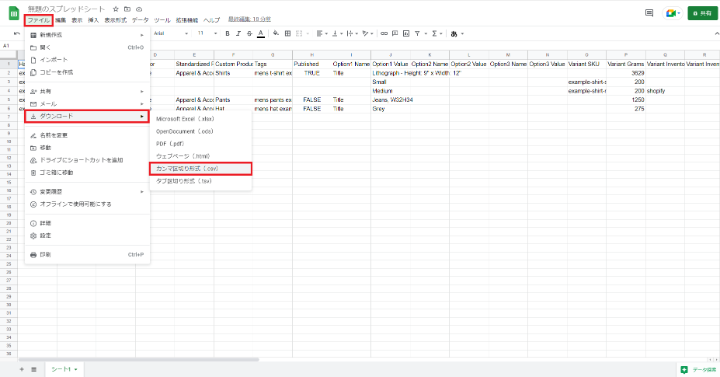Open the Arial font dropdown
Screen dimensions: 720x377
pos(171,34)
